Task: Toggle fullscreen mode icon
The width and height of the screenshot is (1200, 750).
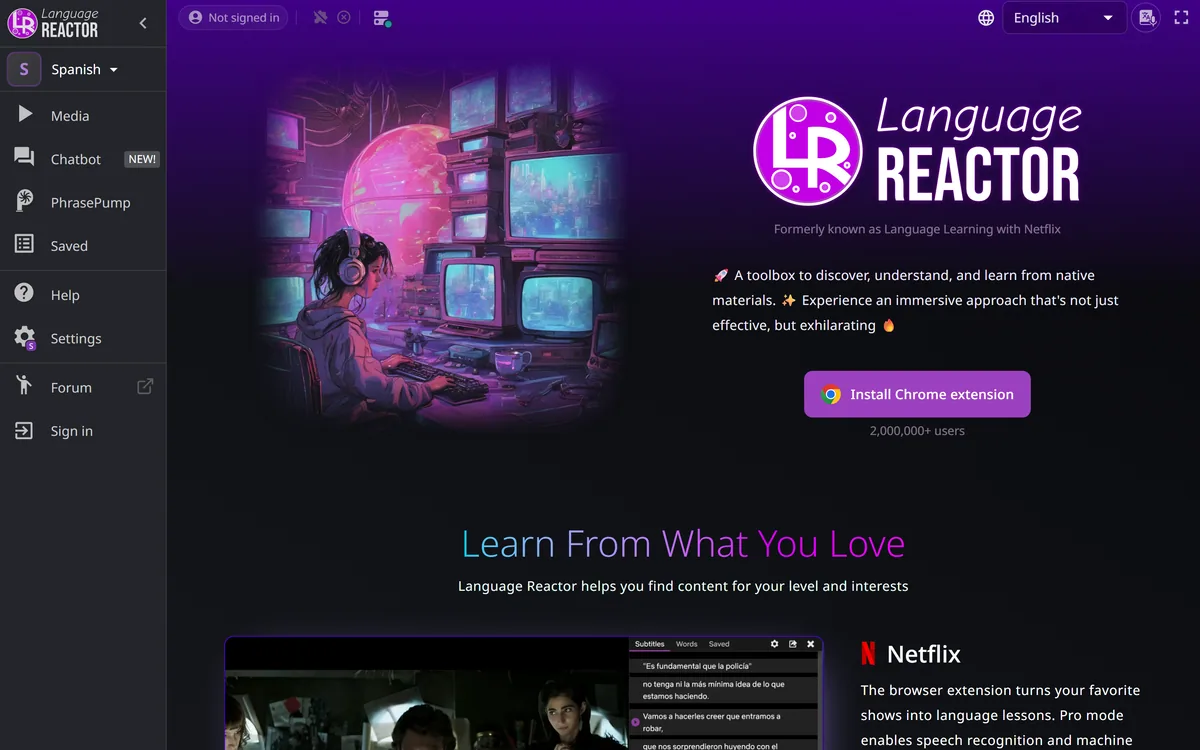Action: (1181, 18)
